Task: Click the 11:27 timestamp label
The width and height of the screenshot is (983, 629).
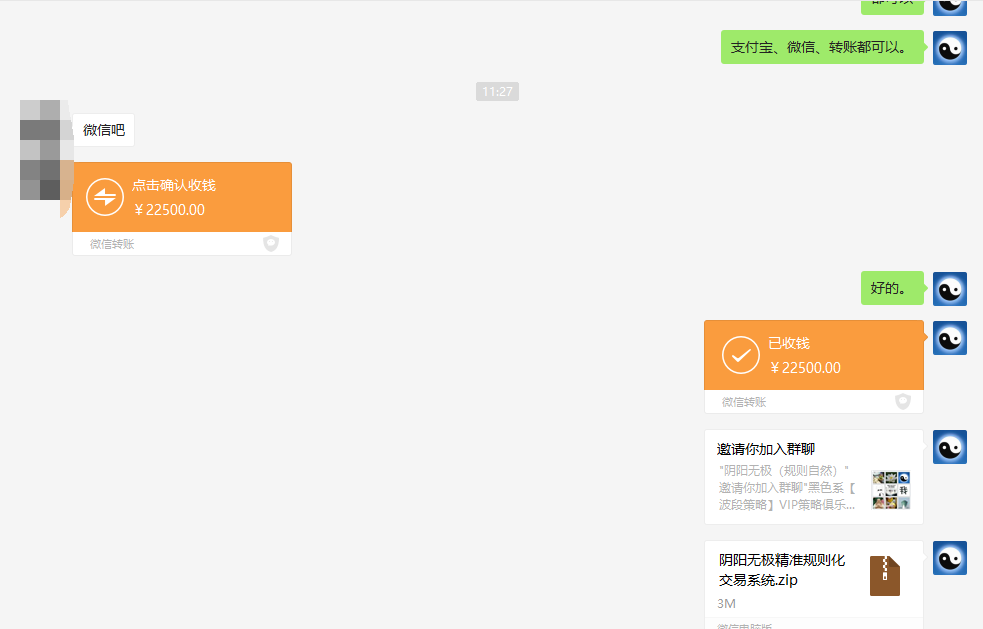Action: pos(497,92)
